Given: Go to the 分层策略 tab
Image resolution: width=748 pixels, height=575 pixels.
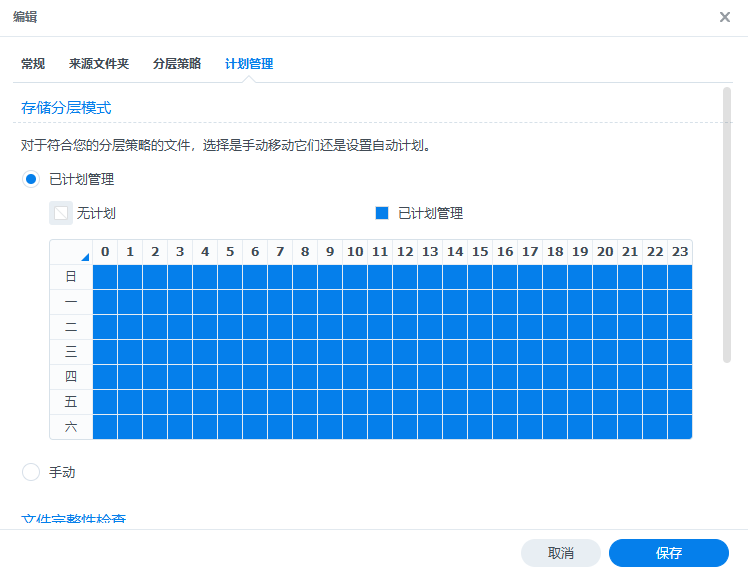Looking at the screenshot, I should click(177, 64).
